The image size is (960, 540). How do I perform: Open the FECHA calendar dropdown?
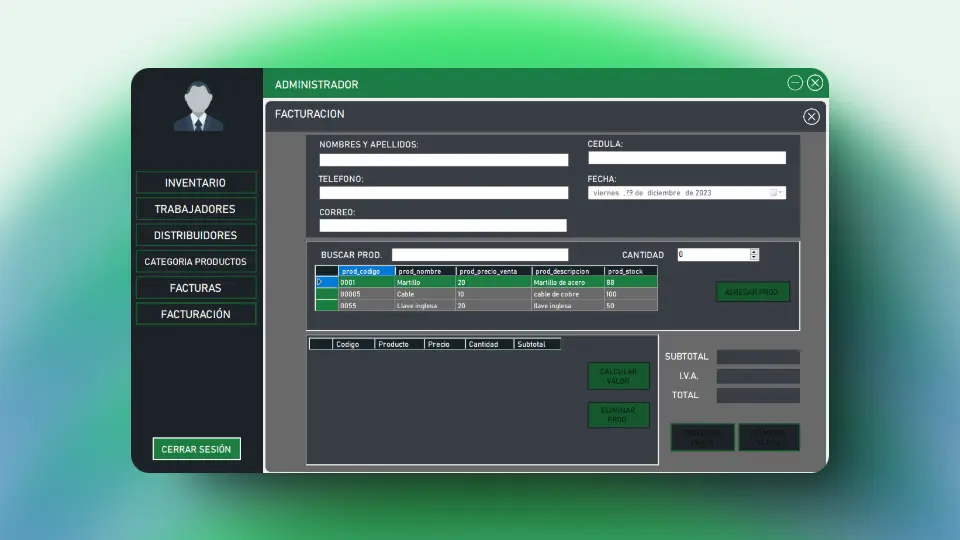[776, 193]
